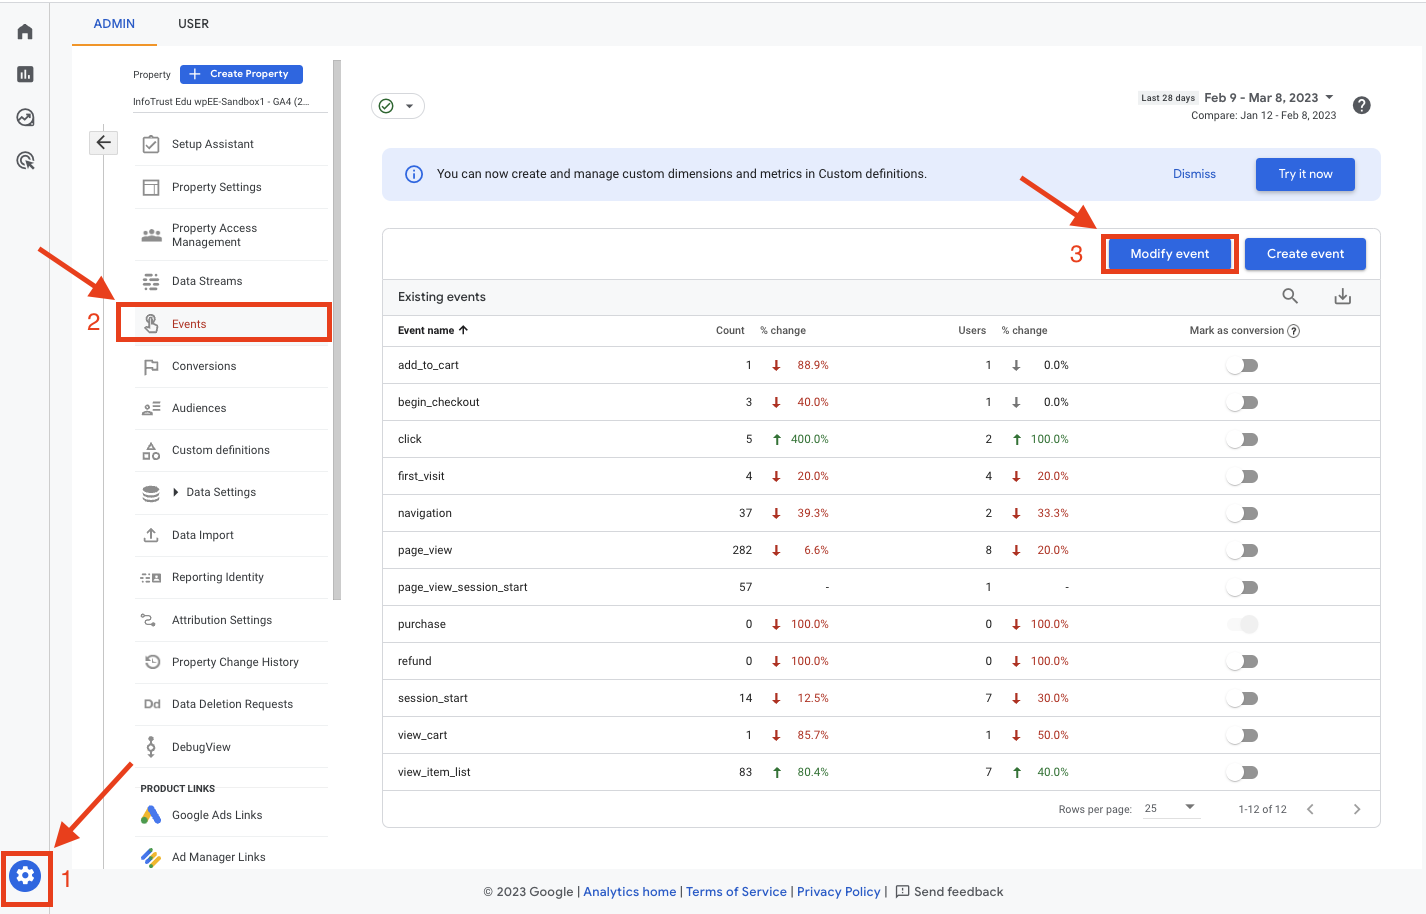Image resolution: width=1426 pixels, height=914 pixels.
Task: Toggle view_cart as conversion
Action: click(x=1242, y=735)
